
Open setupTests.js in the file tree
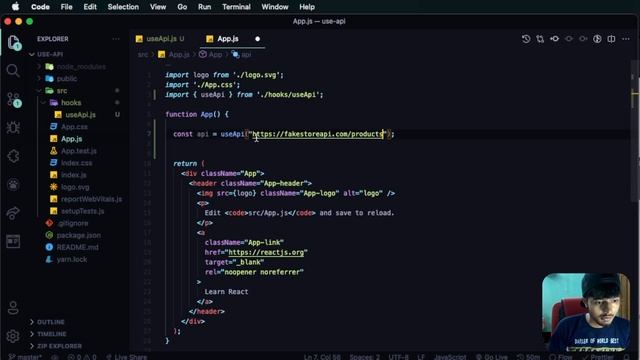tap(82, 211)
